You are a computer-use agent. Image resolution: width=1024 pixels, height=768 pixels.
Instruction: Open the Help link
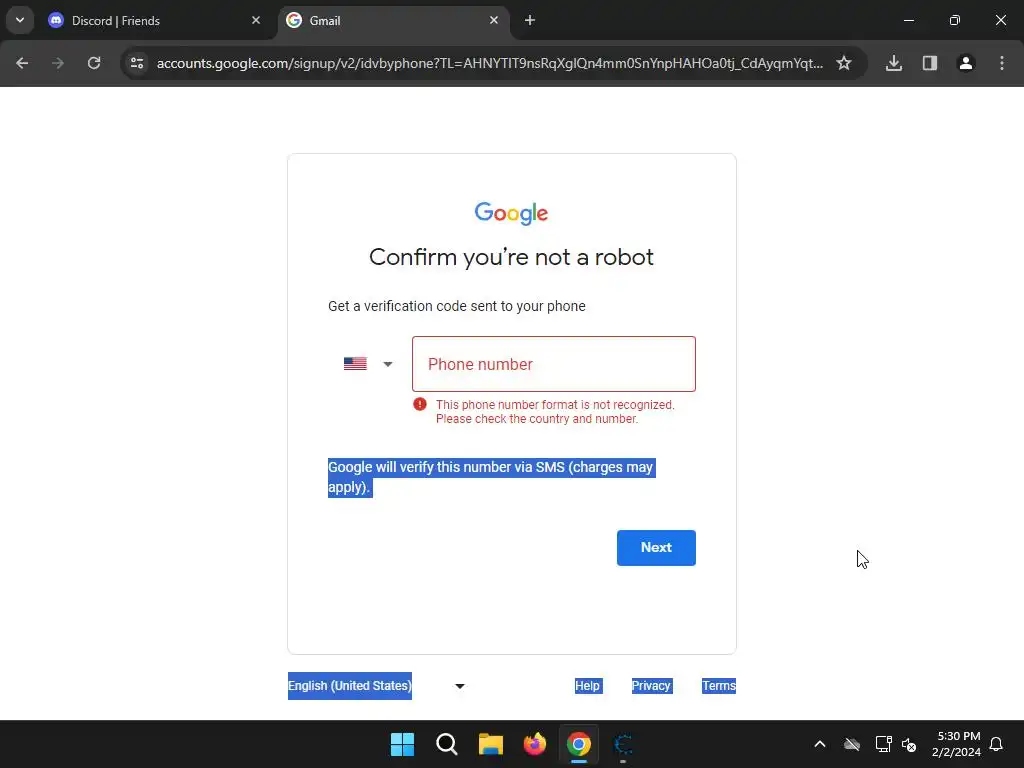tap(587, 686)
